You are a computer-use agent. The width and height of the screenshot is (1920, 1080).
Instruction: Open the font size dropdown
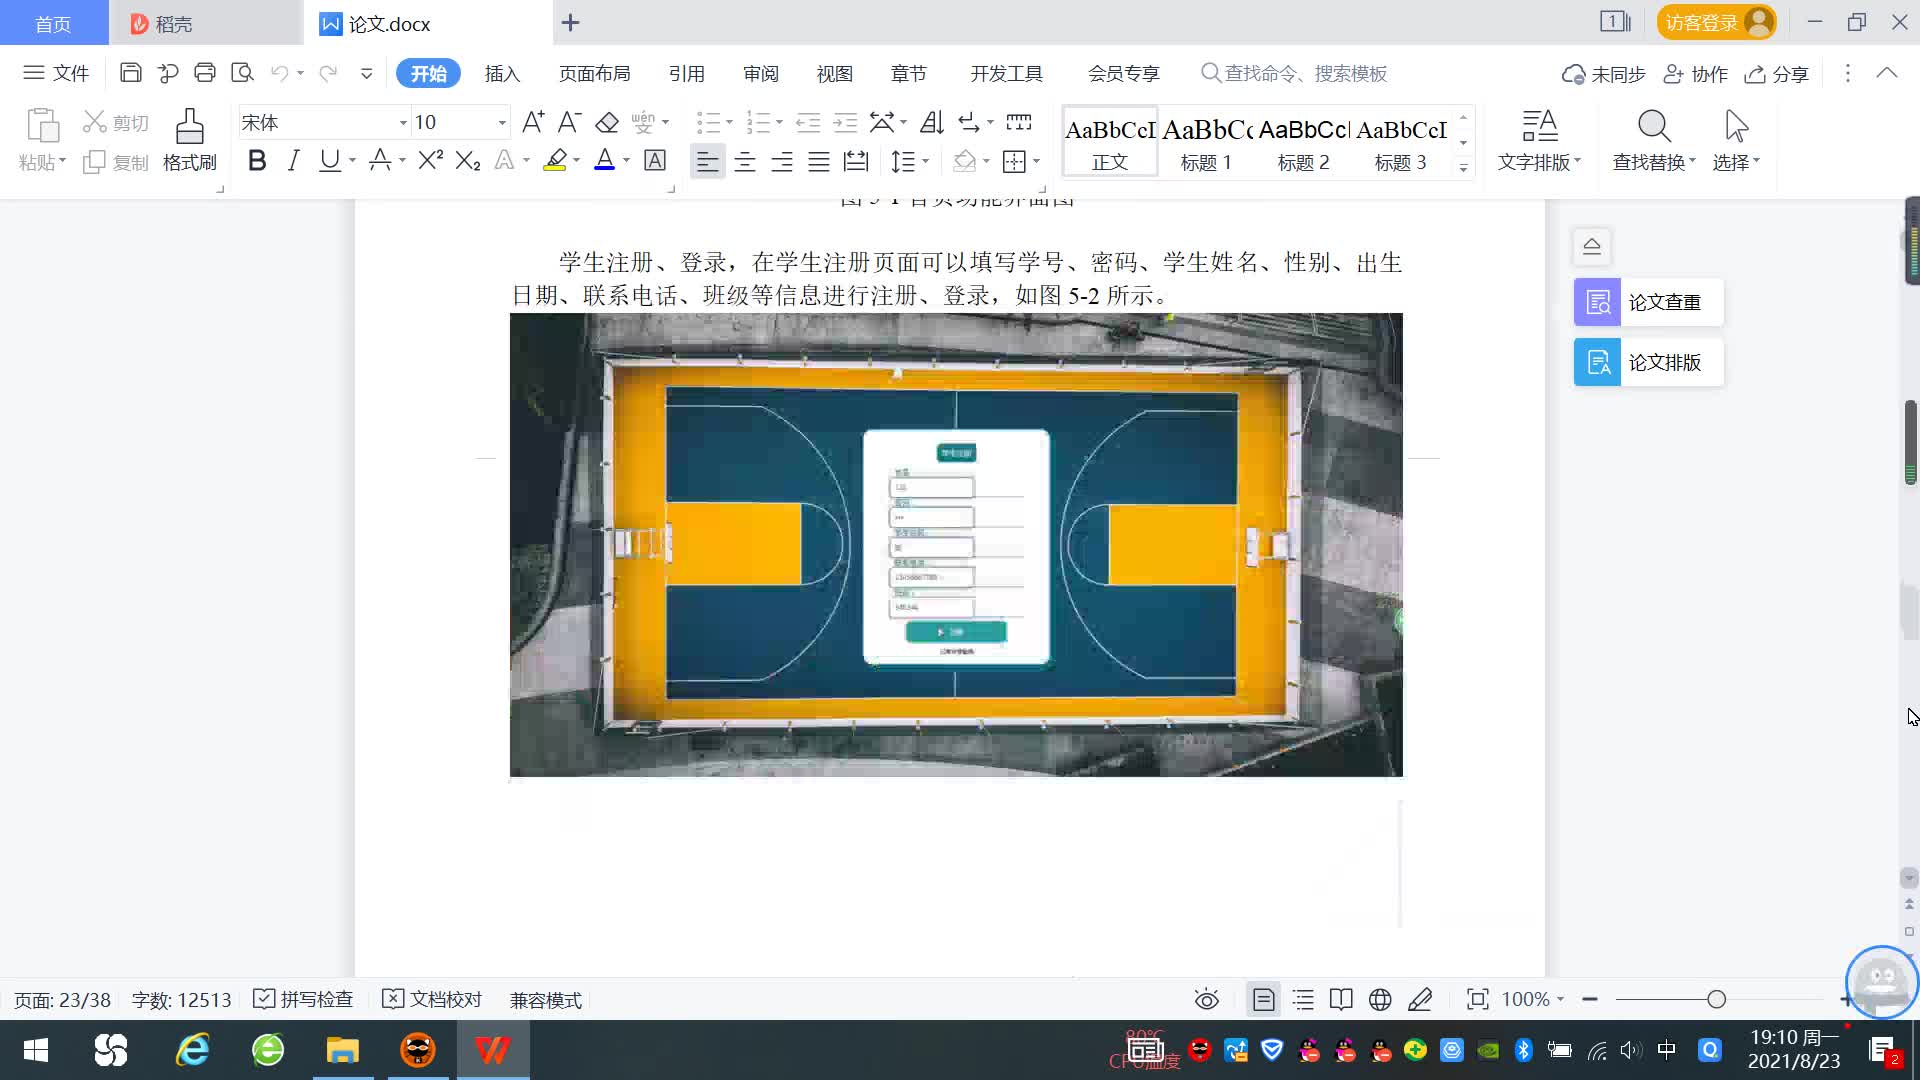click(x=502, y=123)
